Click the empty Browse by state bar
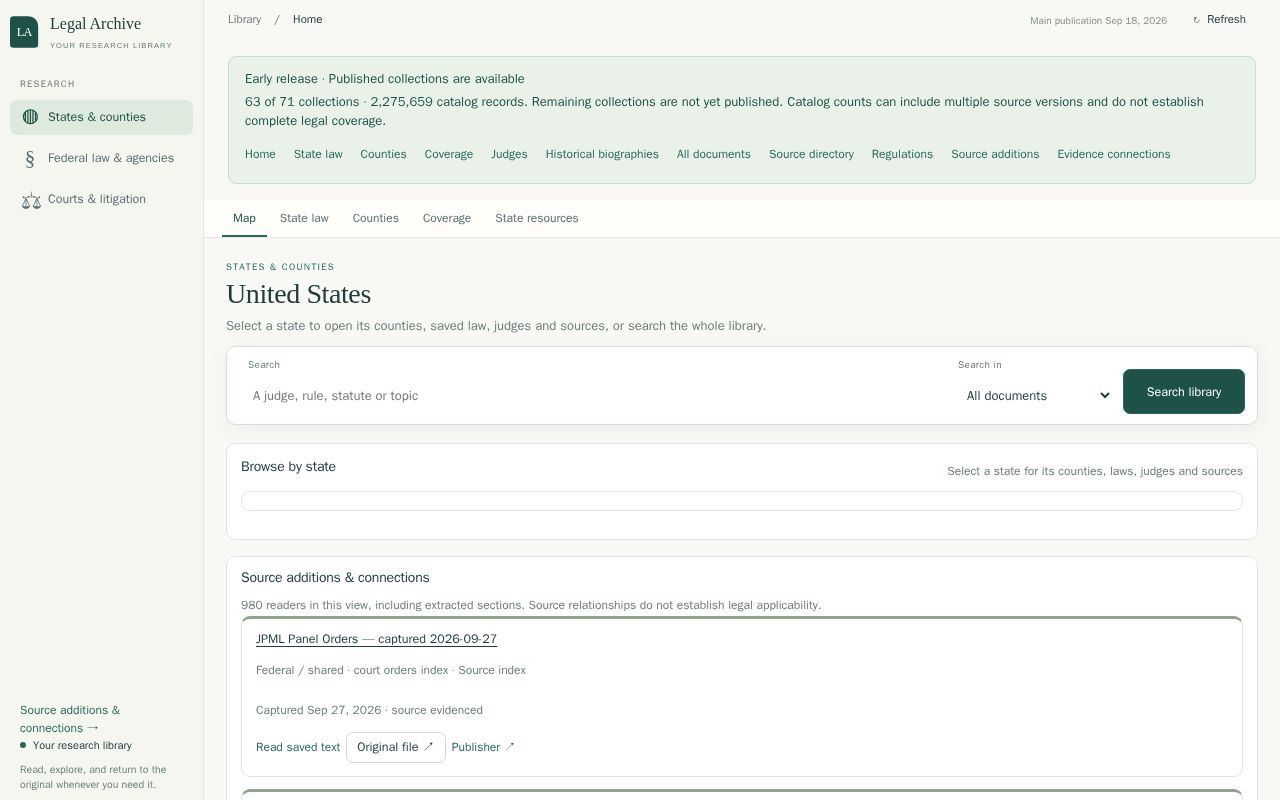Screen dimensions: 1280x800 point(742,501)
